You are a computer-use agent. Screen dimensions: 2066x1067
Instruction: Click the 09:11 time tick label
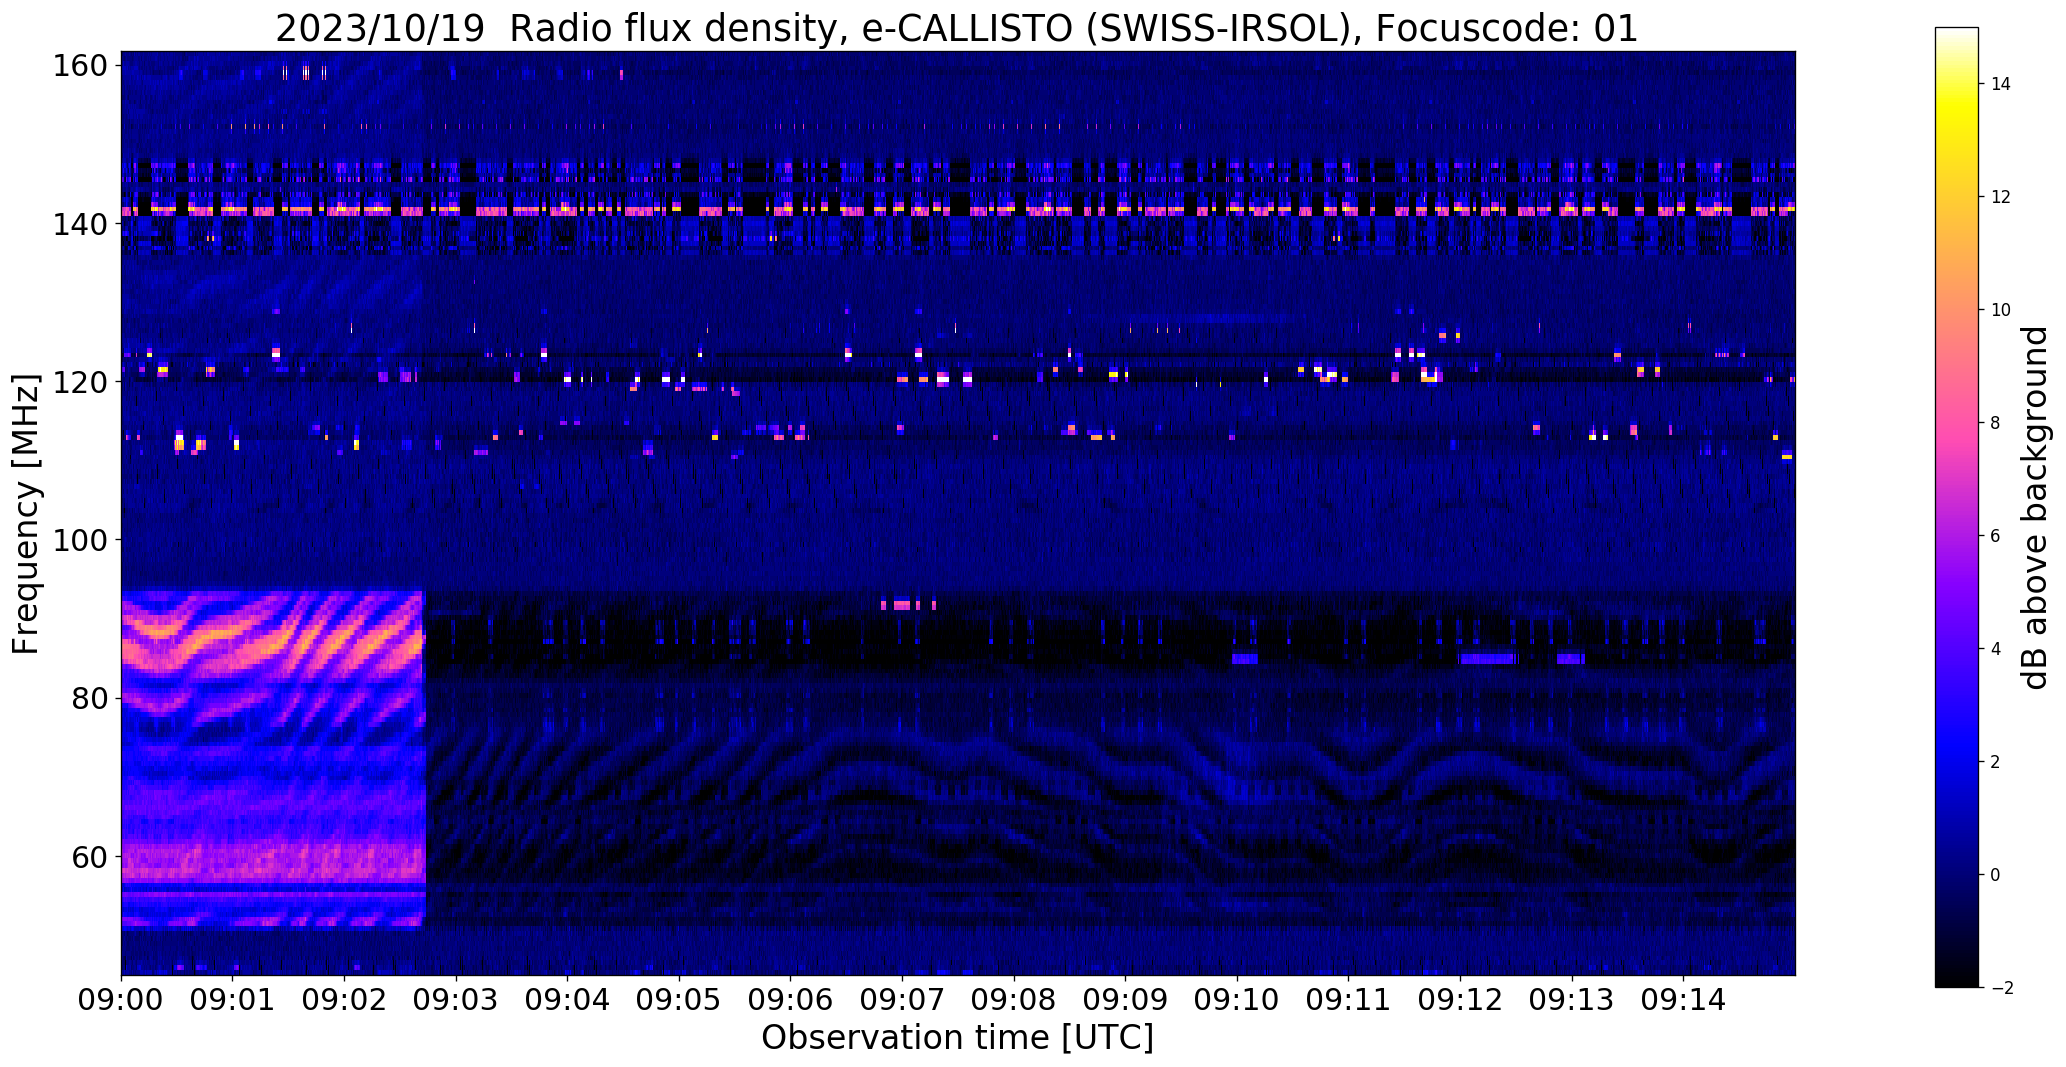point(1349,1001)
